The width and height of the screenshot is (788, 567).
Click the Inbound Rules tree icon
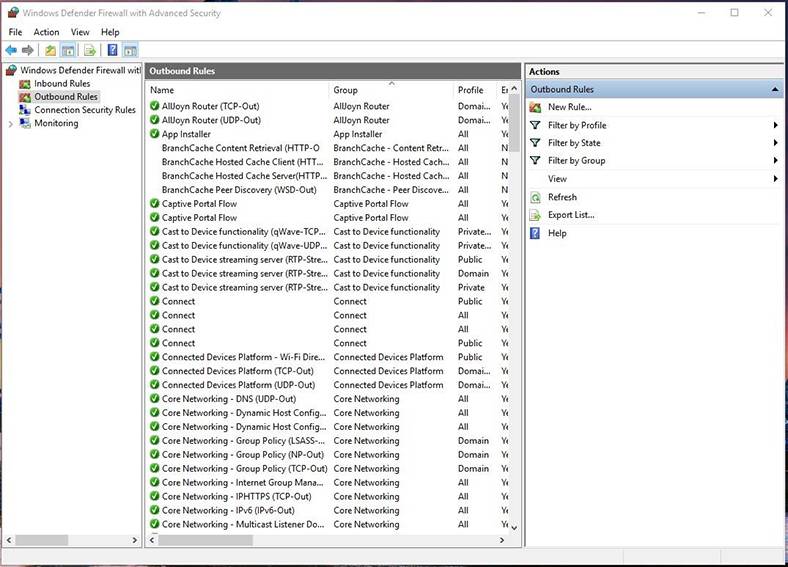(x=25, y=84)
